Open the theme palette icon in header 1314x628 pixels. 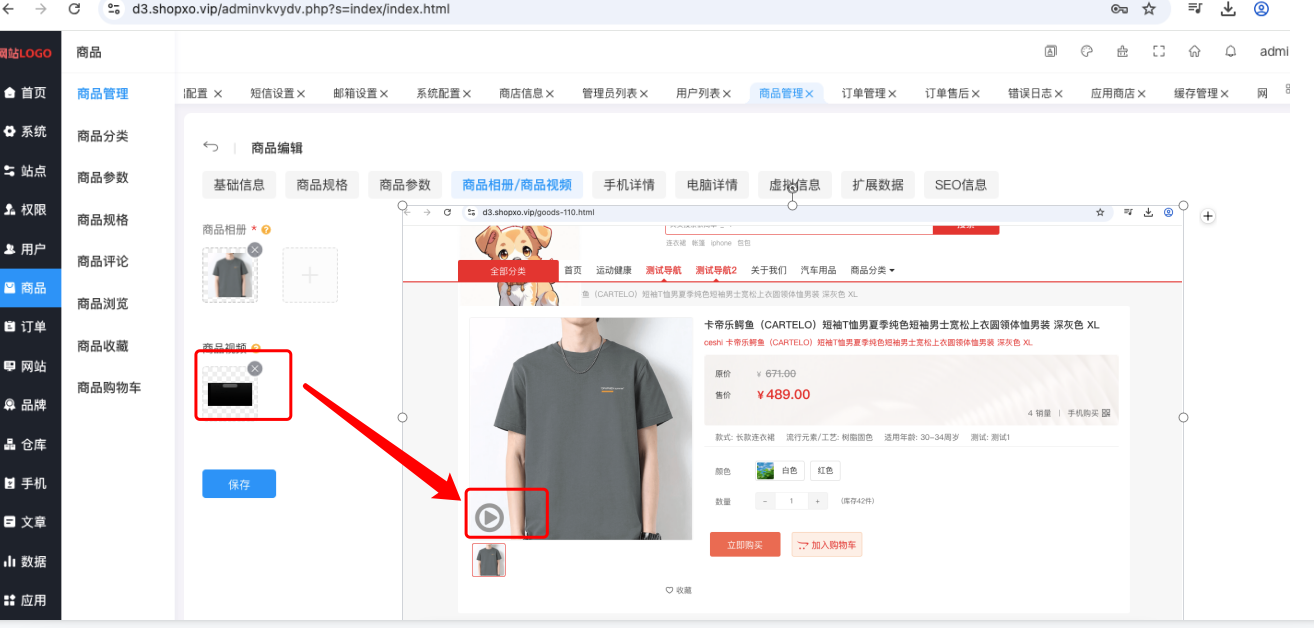pos(1087,52)
